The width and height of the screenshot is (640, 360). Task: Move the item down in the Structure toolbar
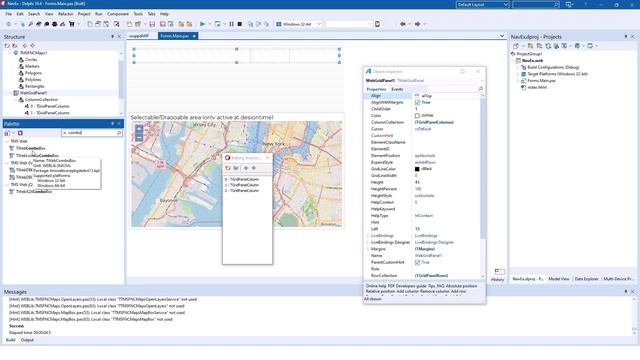(x=33, y=46)
